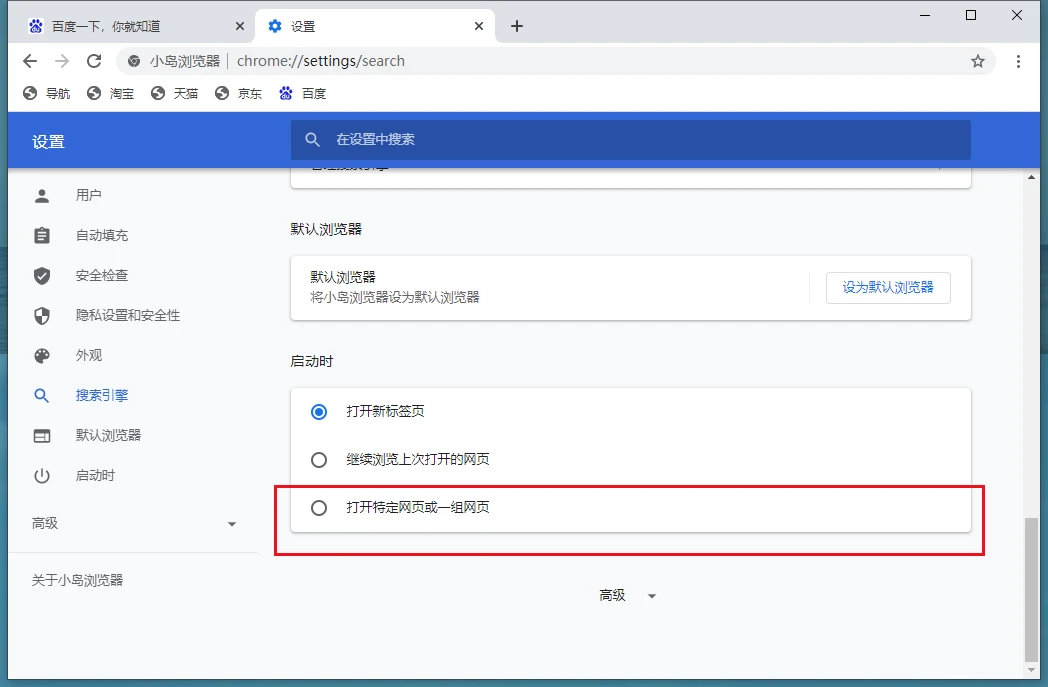Click the magnifier icon in settings search
Viewport: 1048px width, 687px height.
point(312,140)
